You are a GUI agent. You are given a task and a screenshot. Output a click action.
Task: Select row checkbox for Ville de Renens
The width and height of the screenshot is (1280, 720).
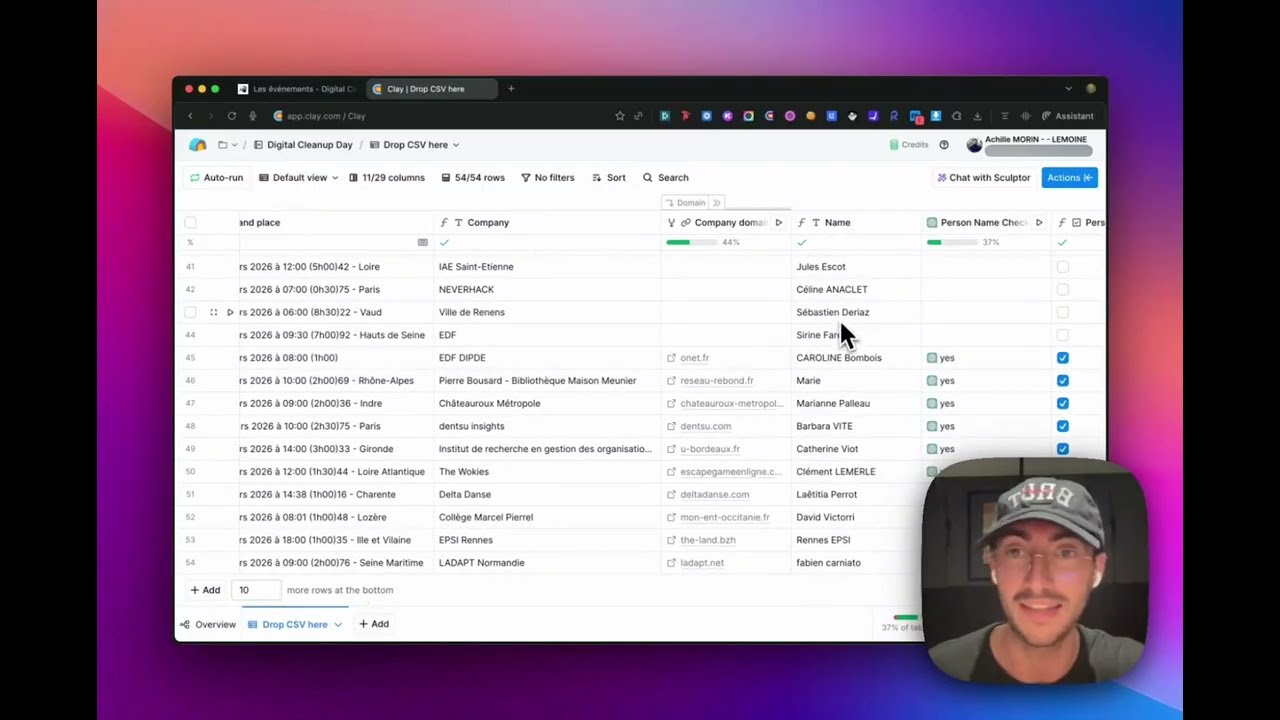point(190,312)
